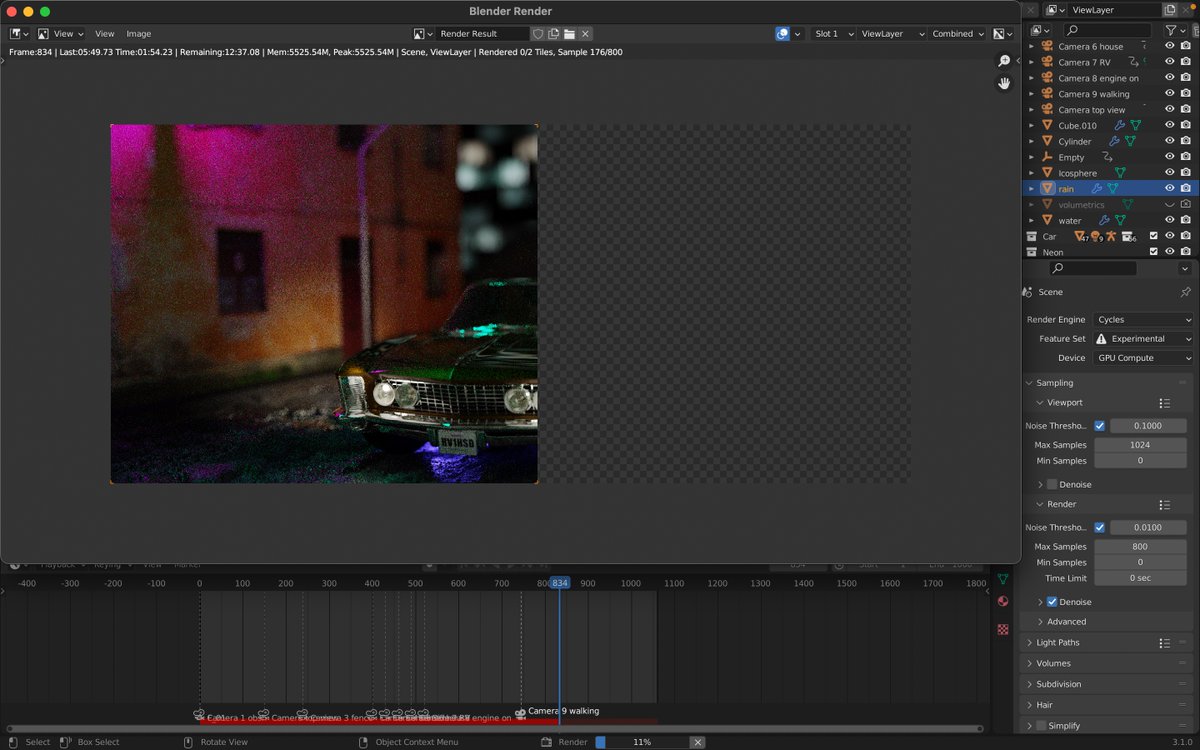Click the Cylinder mesh data icon

1131,142
